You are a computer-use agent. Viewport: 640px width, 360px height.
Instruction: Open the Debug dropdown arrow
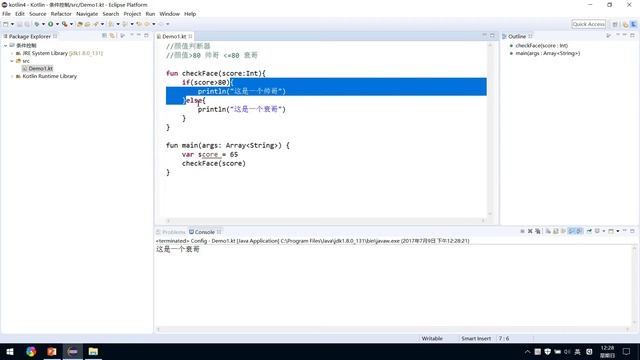[43, 24]
